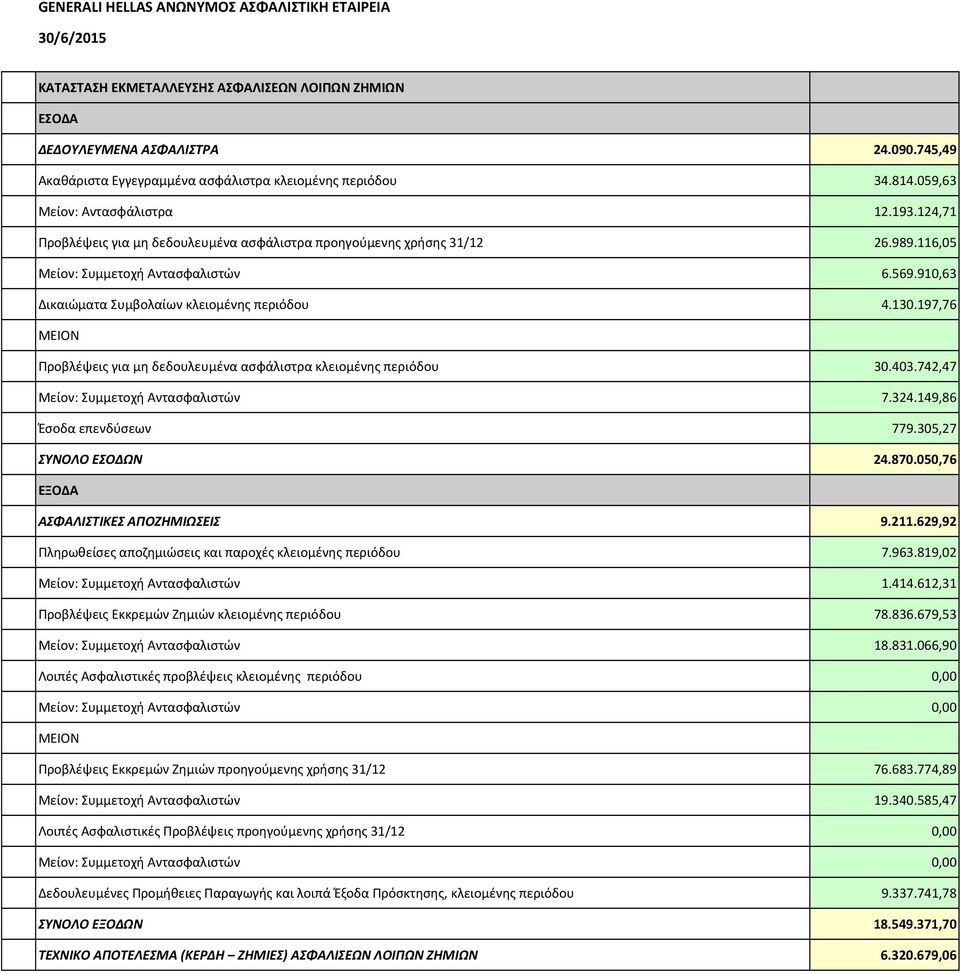The height and width of the screenshot is (974, 960).
Task: Click reinsurers' share value '6.569.910,63'
Action: pyautogui.click(x=918, y=274)
